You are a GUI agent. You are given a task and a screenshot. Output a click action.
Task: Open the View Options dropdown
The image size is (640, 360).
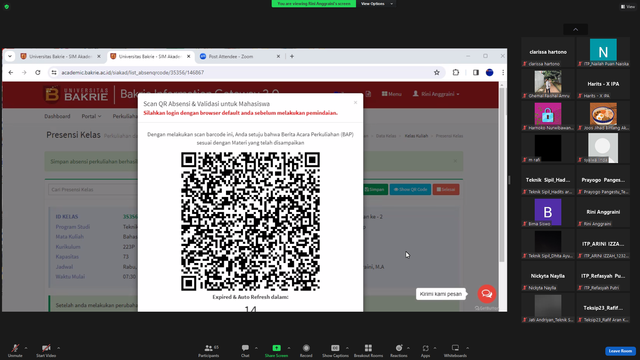point(377,4)
